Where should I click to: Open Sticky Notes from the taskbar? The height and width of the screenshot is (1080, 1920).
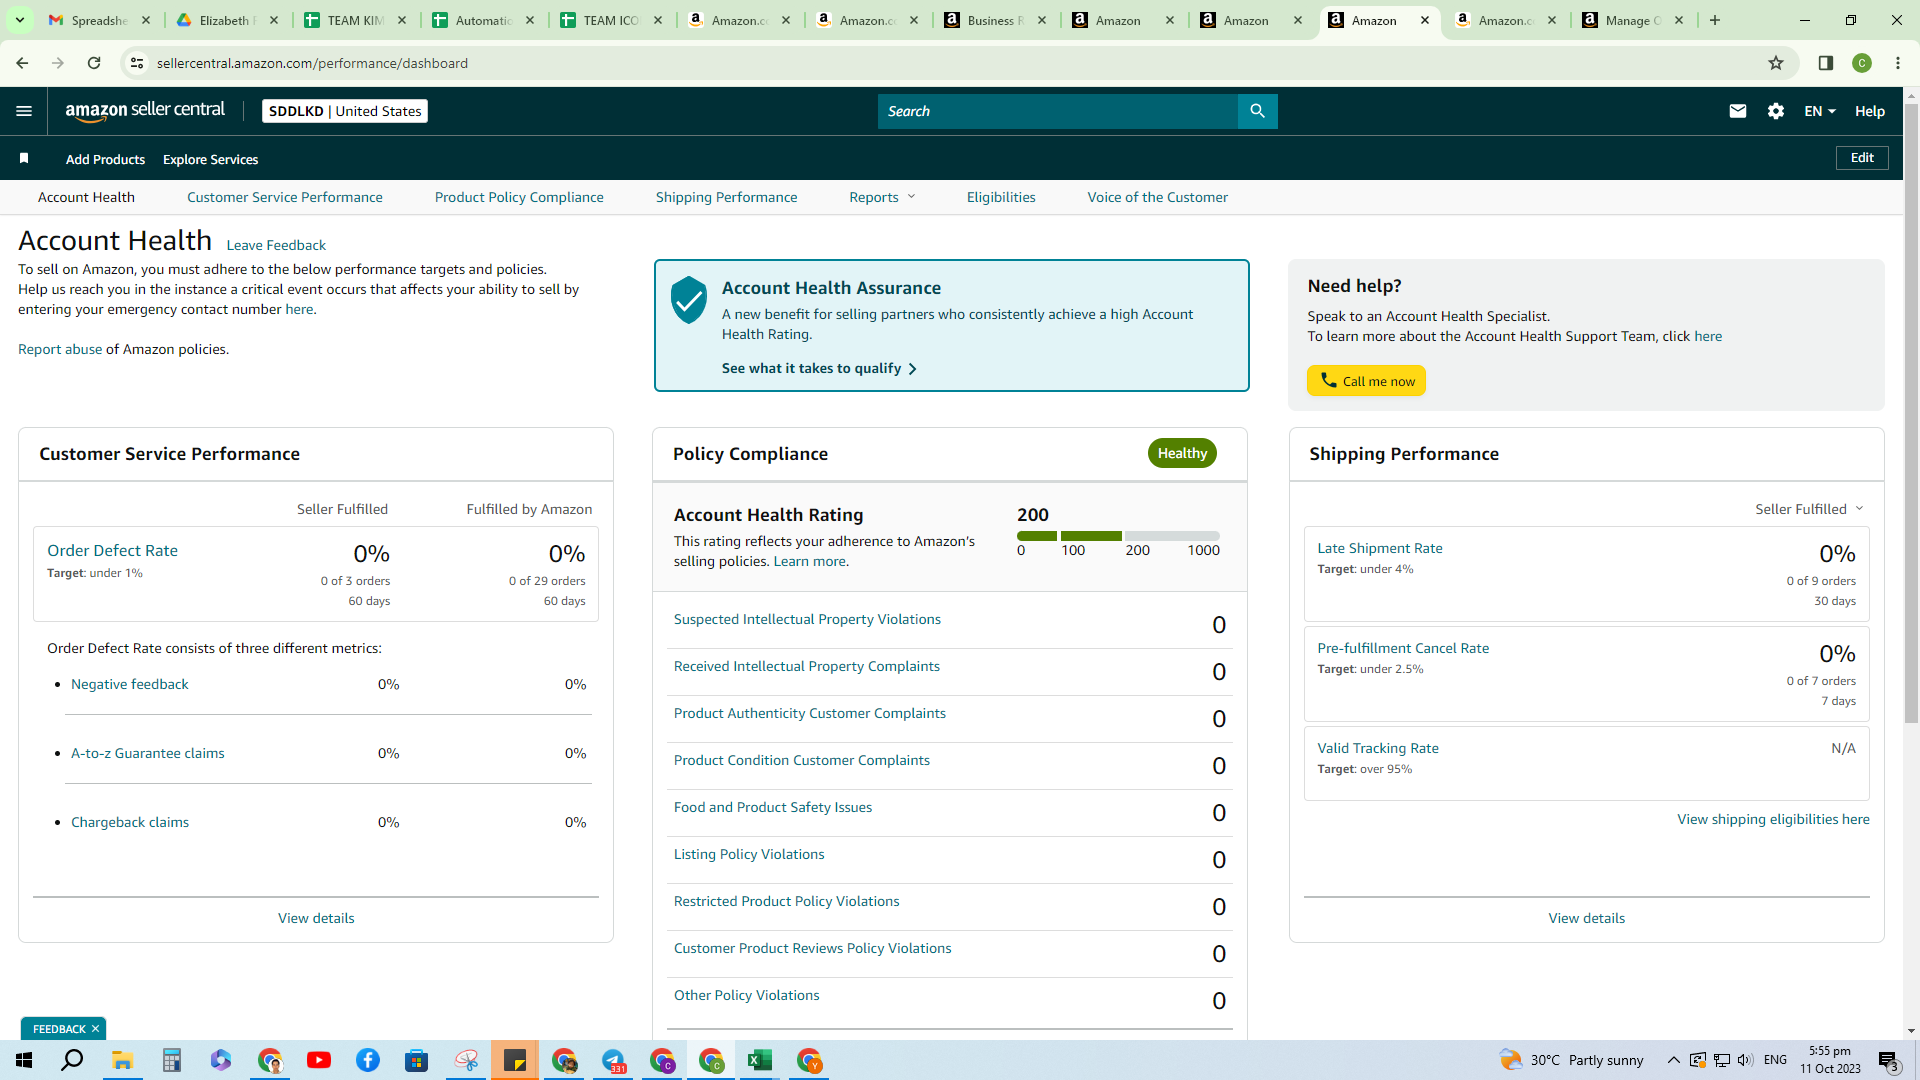pyautogui.click(x=515, y=1060)
